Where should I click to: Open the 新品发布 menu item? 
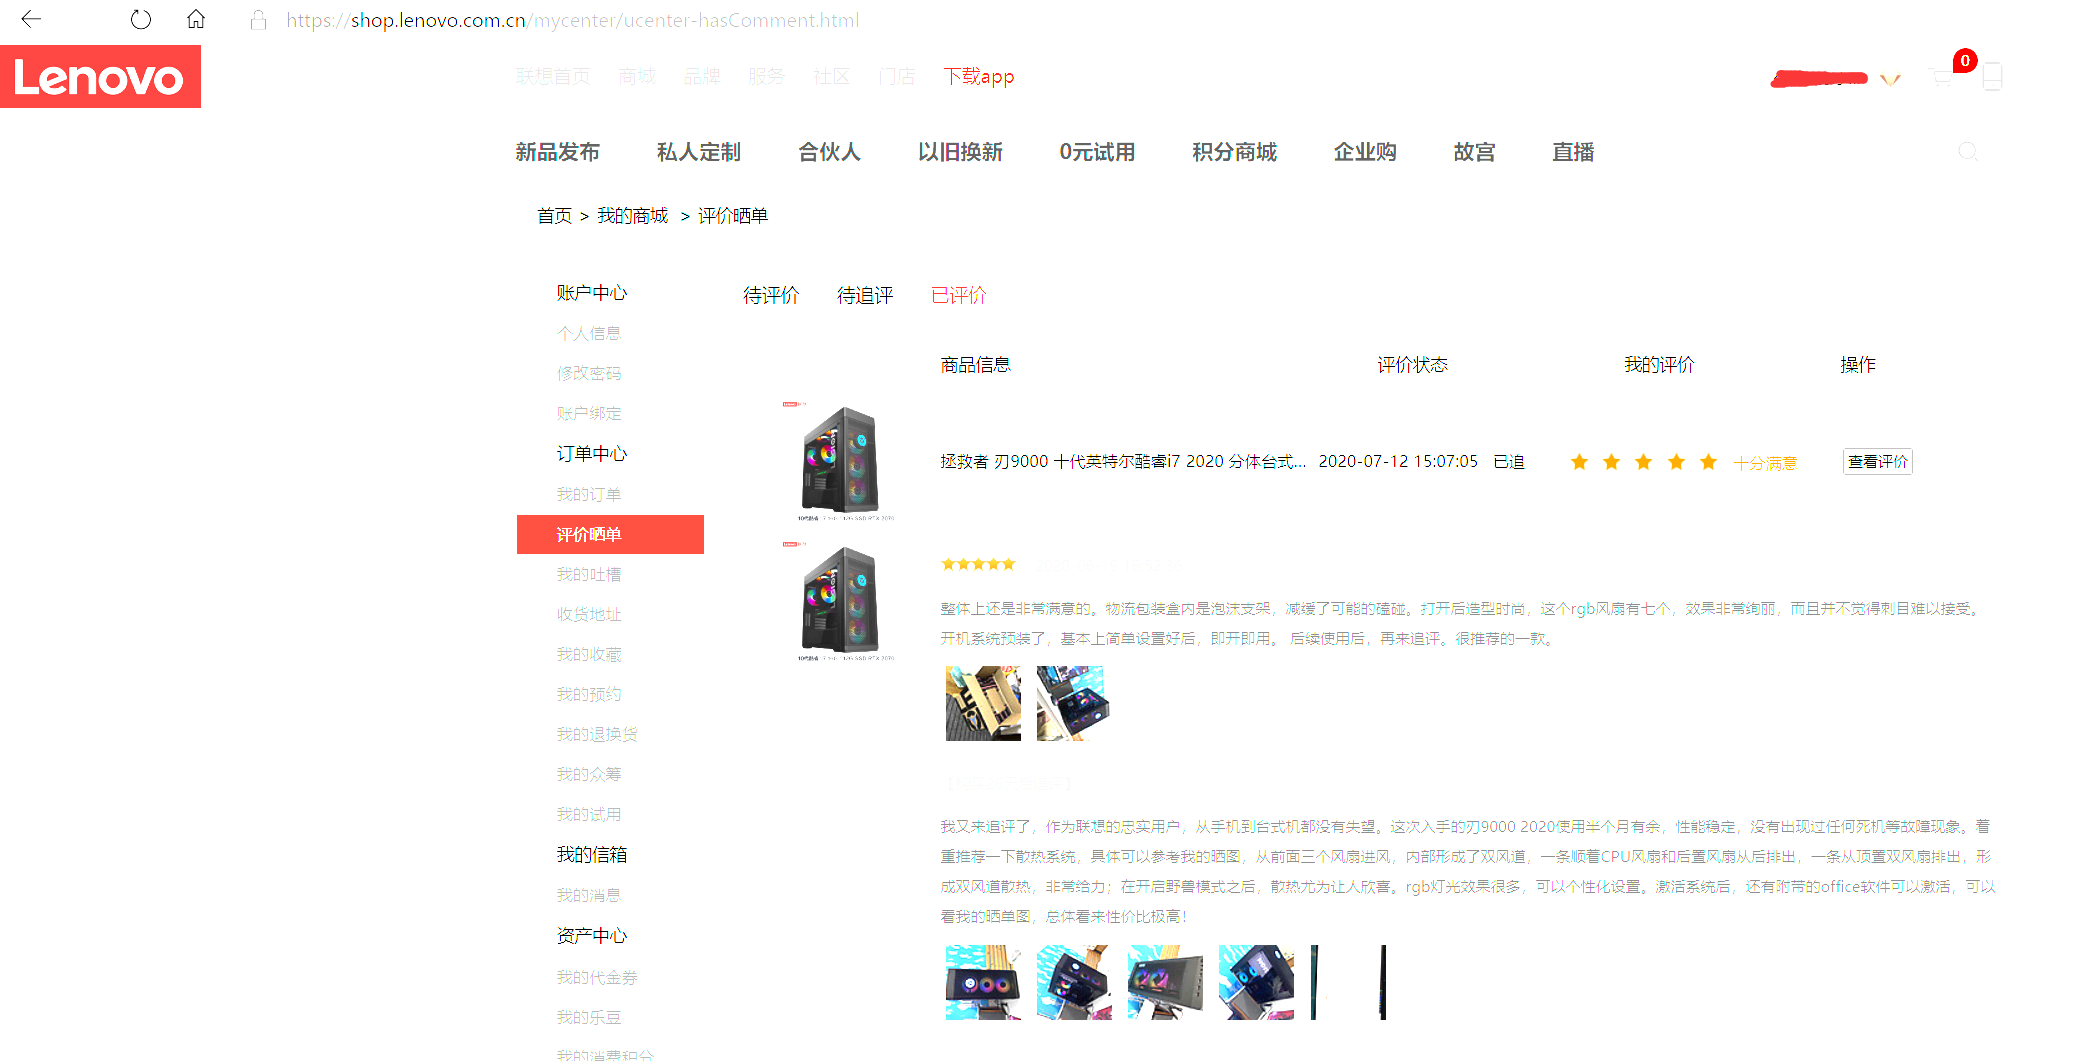point(558,152)
